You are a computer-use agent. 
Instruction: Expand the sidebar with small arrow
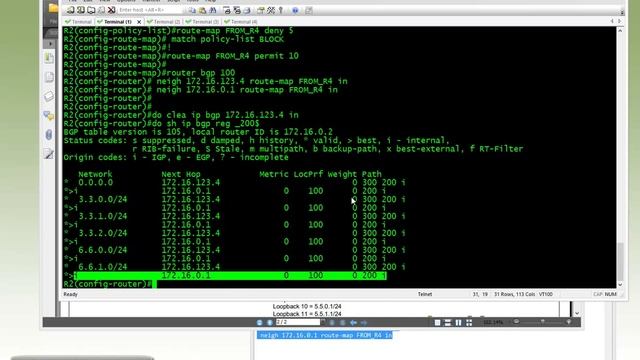pyautogui.click(x=51, y=44)
